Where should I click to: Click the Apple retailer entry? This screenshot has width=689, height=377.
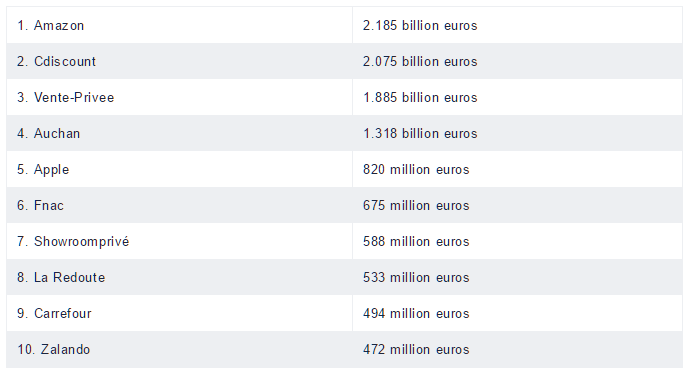pos(179,169)
